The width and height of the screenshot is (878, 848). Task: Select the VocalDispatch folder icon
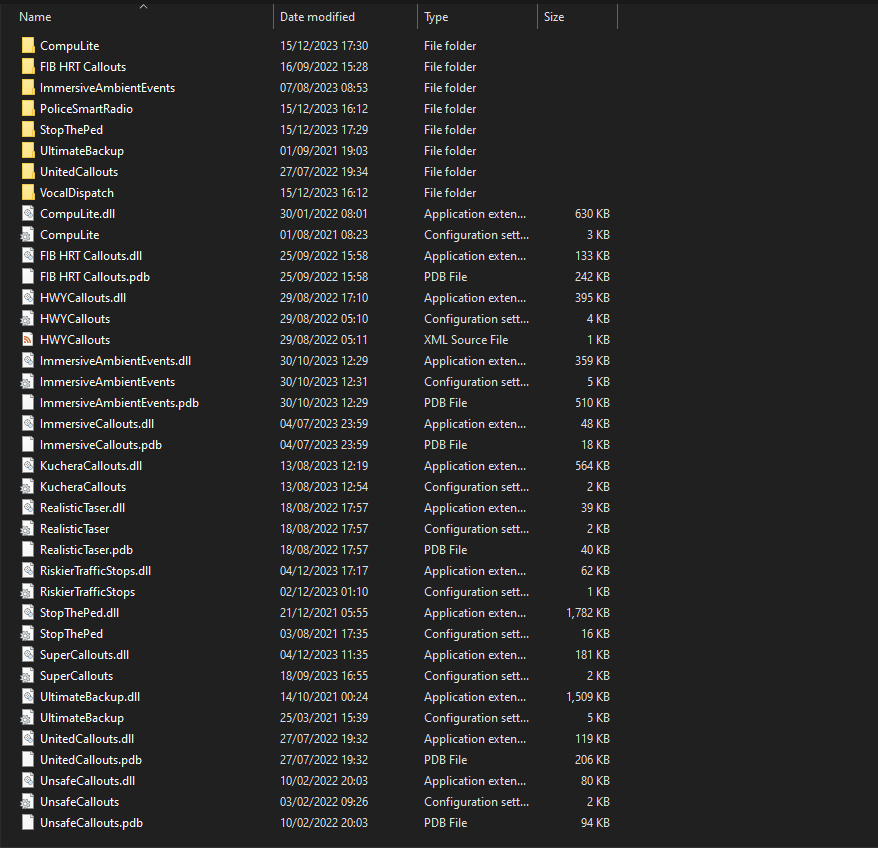[x=28, y=193]
